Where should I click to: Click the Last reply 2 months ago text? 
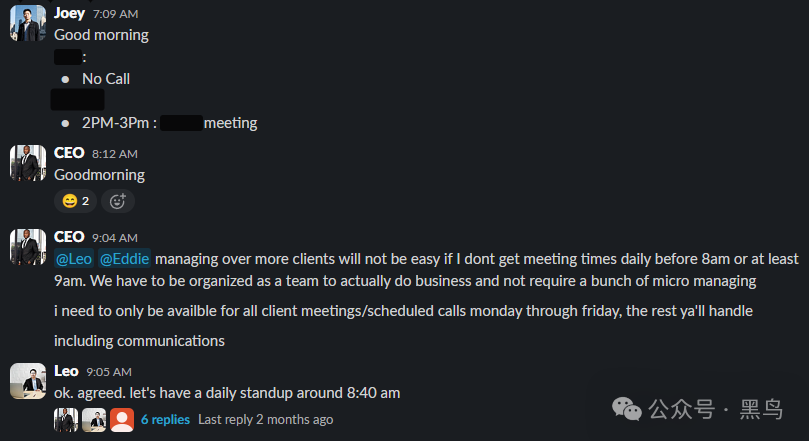click(266, 420)
